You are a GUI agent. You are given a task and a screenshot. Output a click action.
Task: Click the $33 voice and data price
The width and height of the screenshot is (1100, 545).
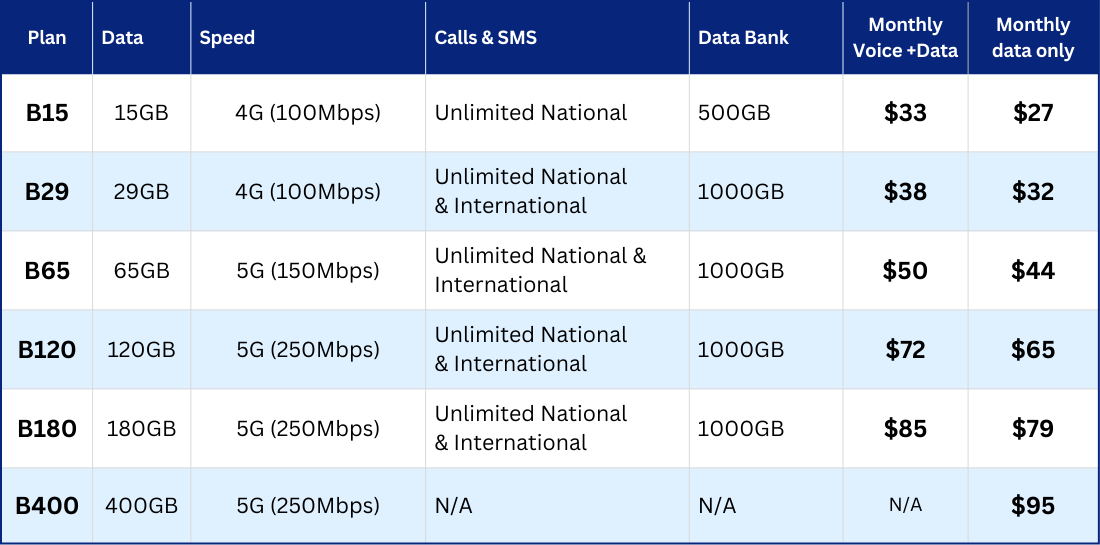(905, 113)
